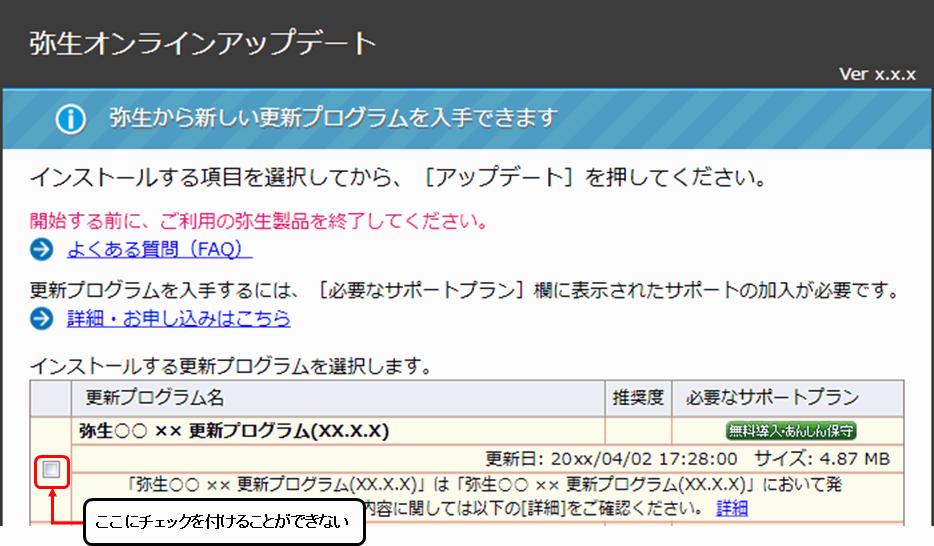
Task: Click the 弥生から新しい更新プログラムを入手できます banner text
Action: coord(333,118)
